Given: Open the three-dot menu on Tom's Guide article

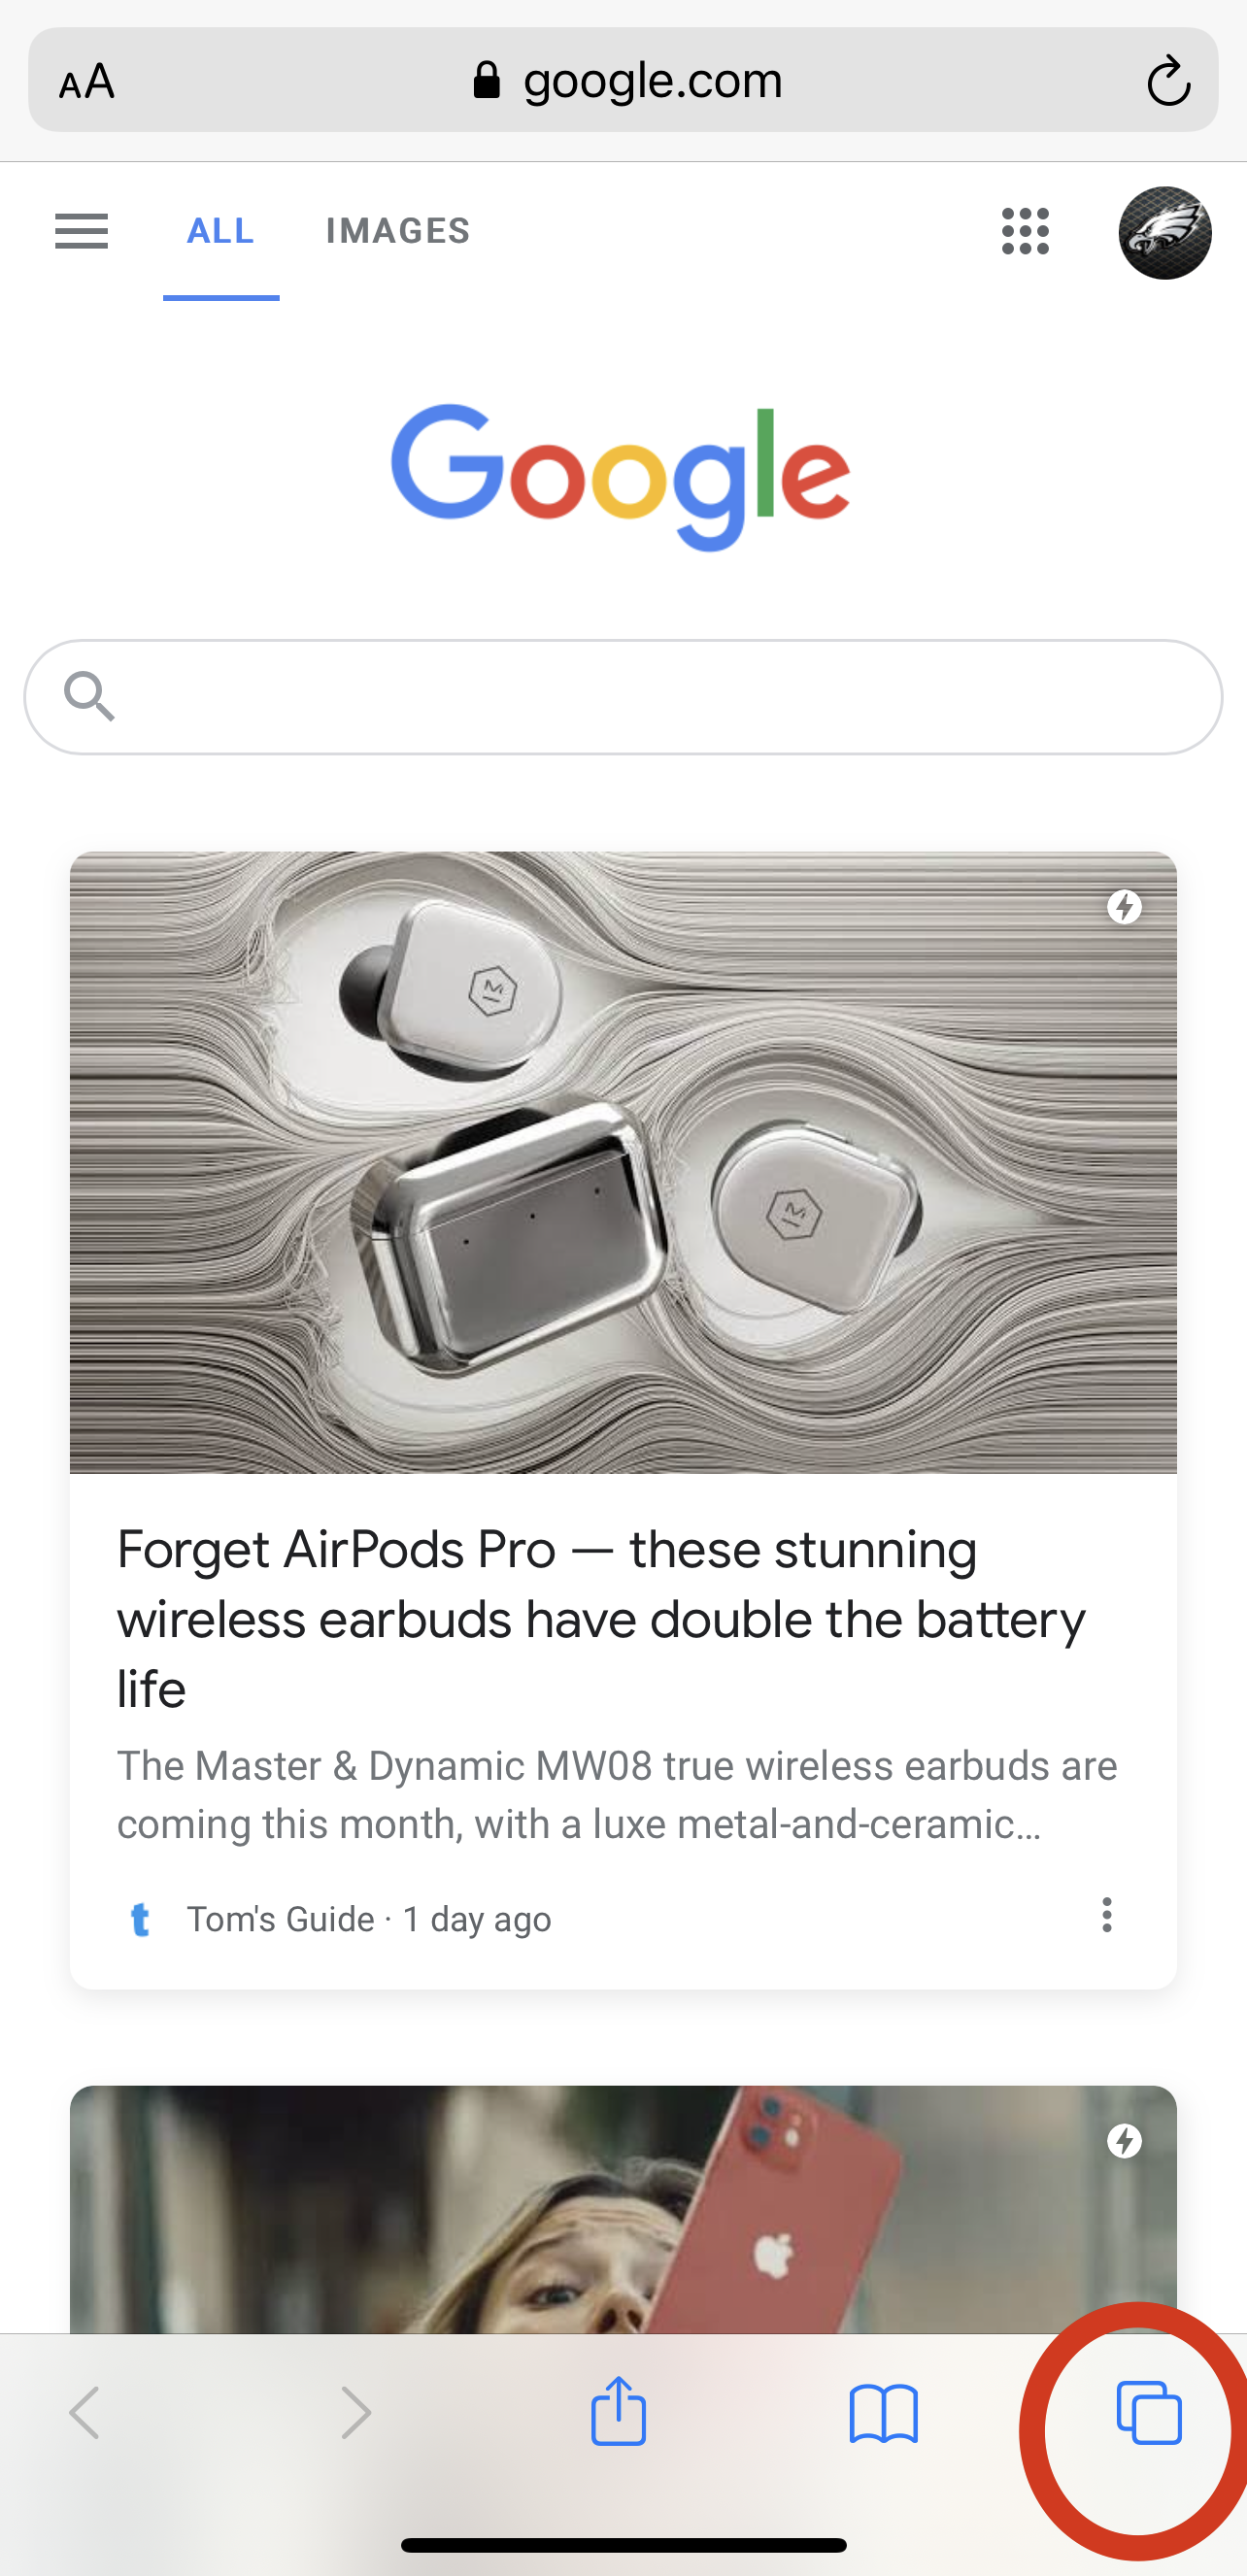Looking at the screenshot, I should tap(1106, 1915).
